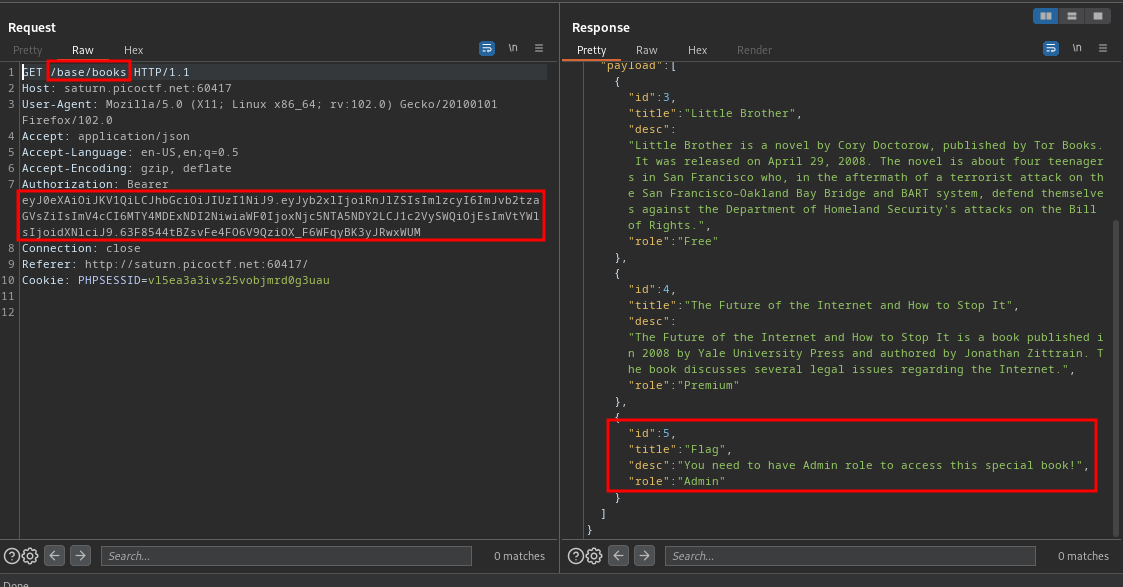Click the "id":3 line in response
Screen dimensions: 1123x587
click(x=652, y=97)
